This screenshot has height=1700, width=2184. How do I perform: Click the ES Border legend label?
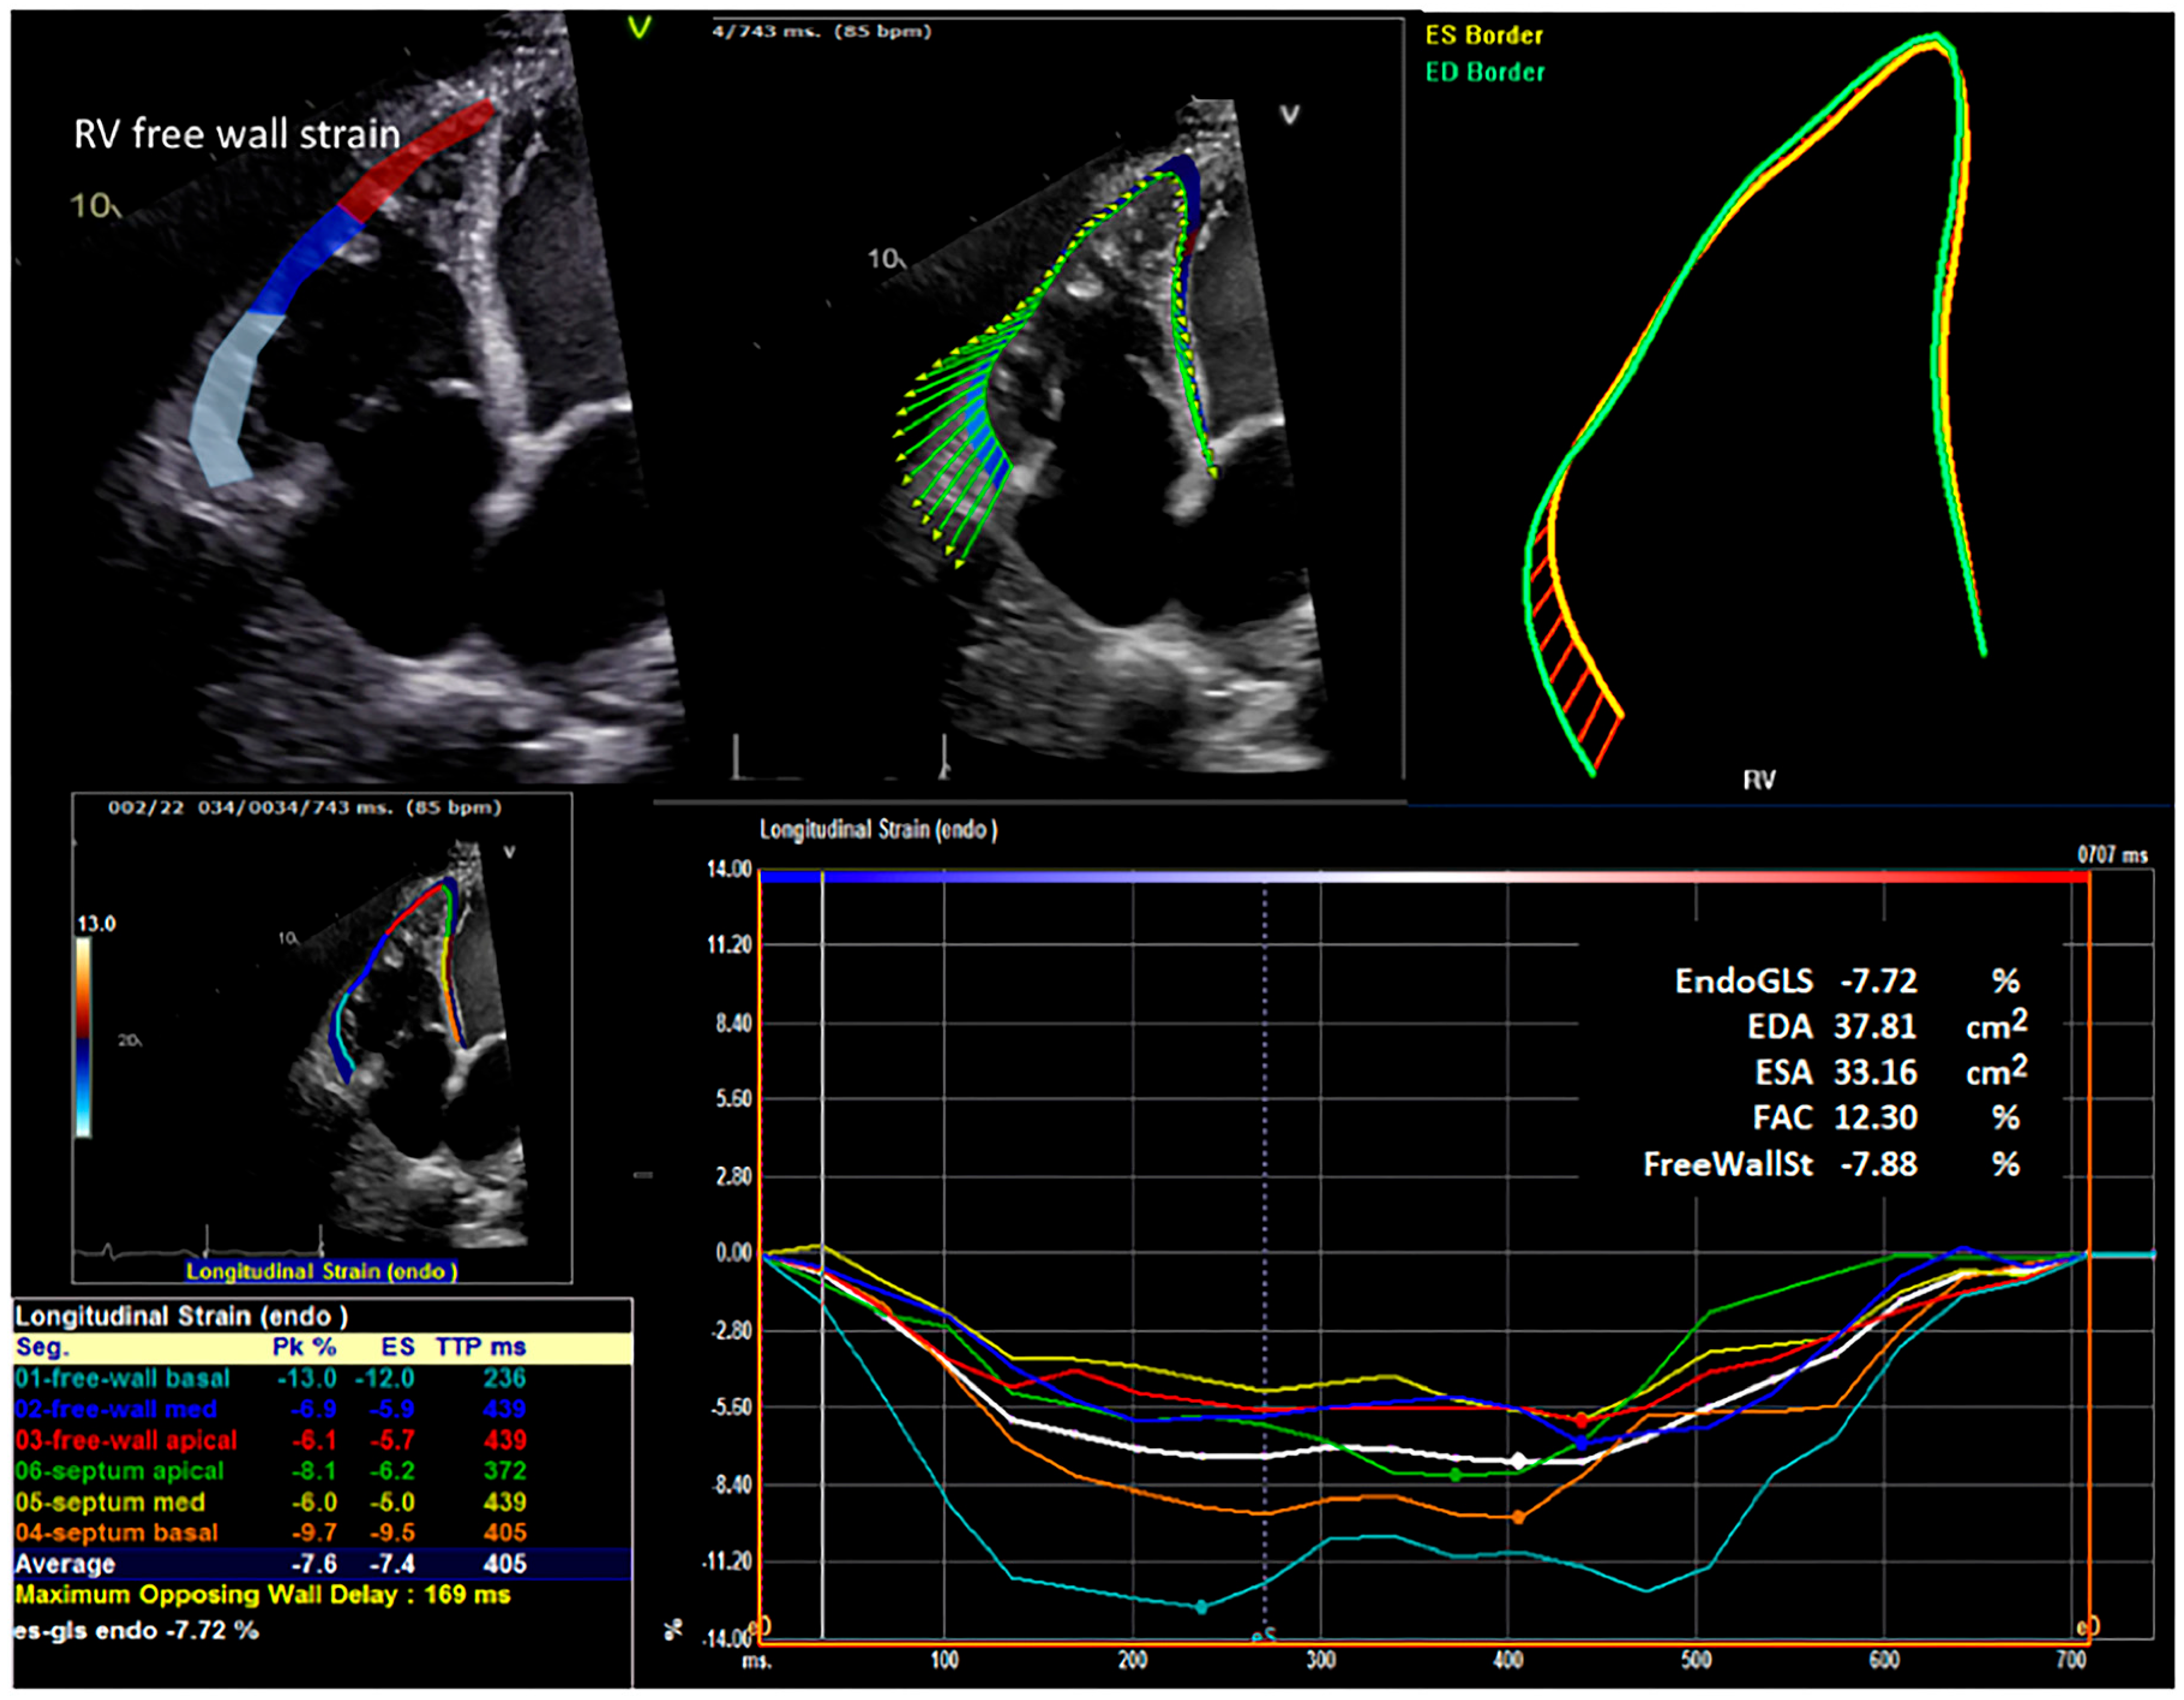click(x=1484, y=35)
